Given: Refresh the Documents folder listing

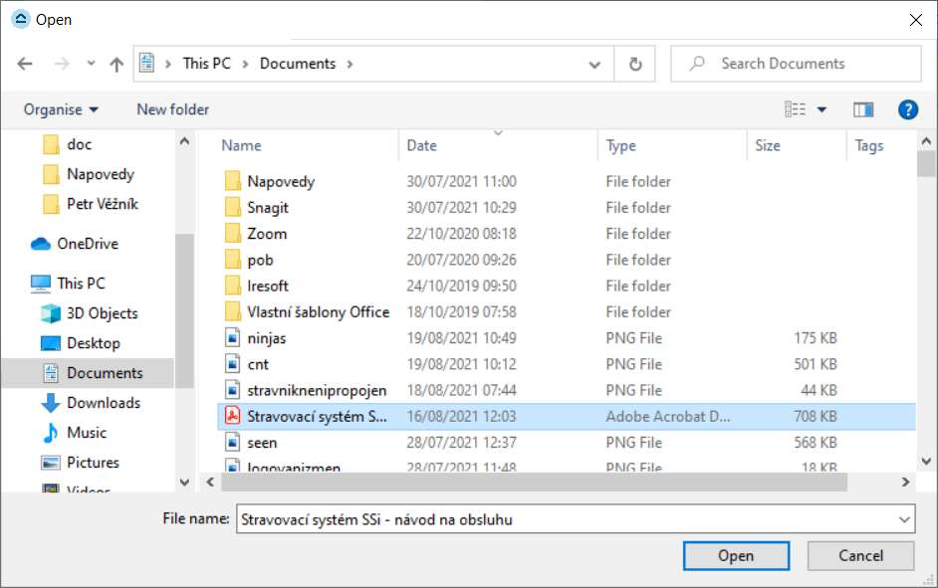Looking at the screenshot, I should (x=635, y=63).
